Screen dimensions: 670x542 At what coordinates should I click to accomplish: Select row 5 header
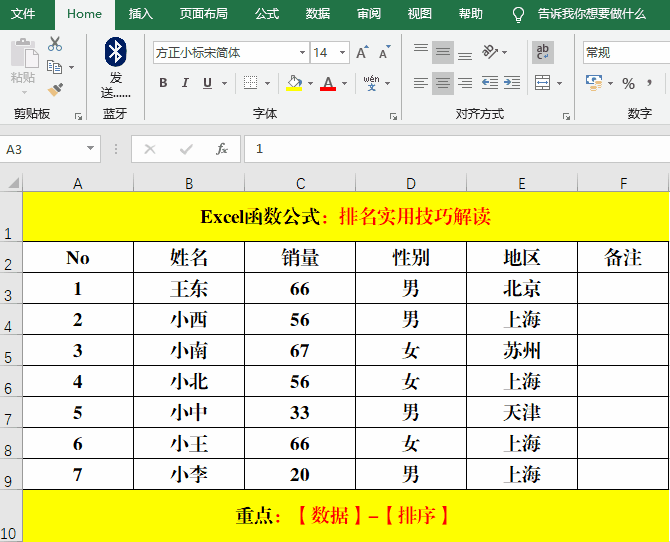pyautogui.click(x=9, y=351)
